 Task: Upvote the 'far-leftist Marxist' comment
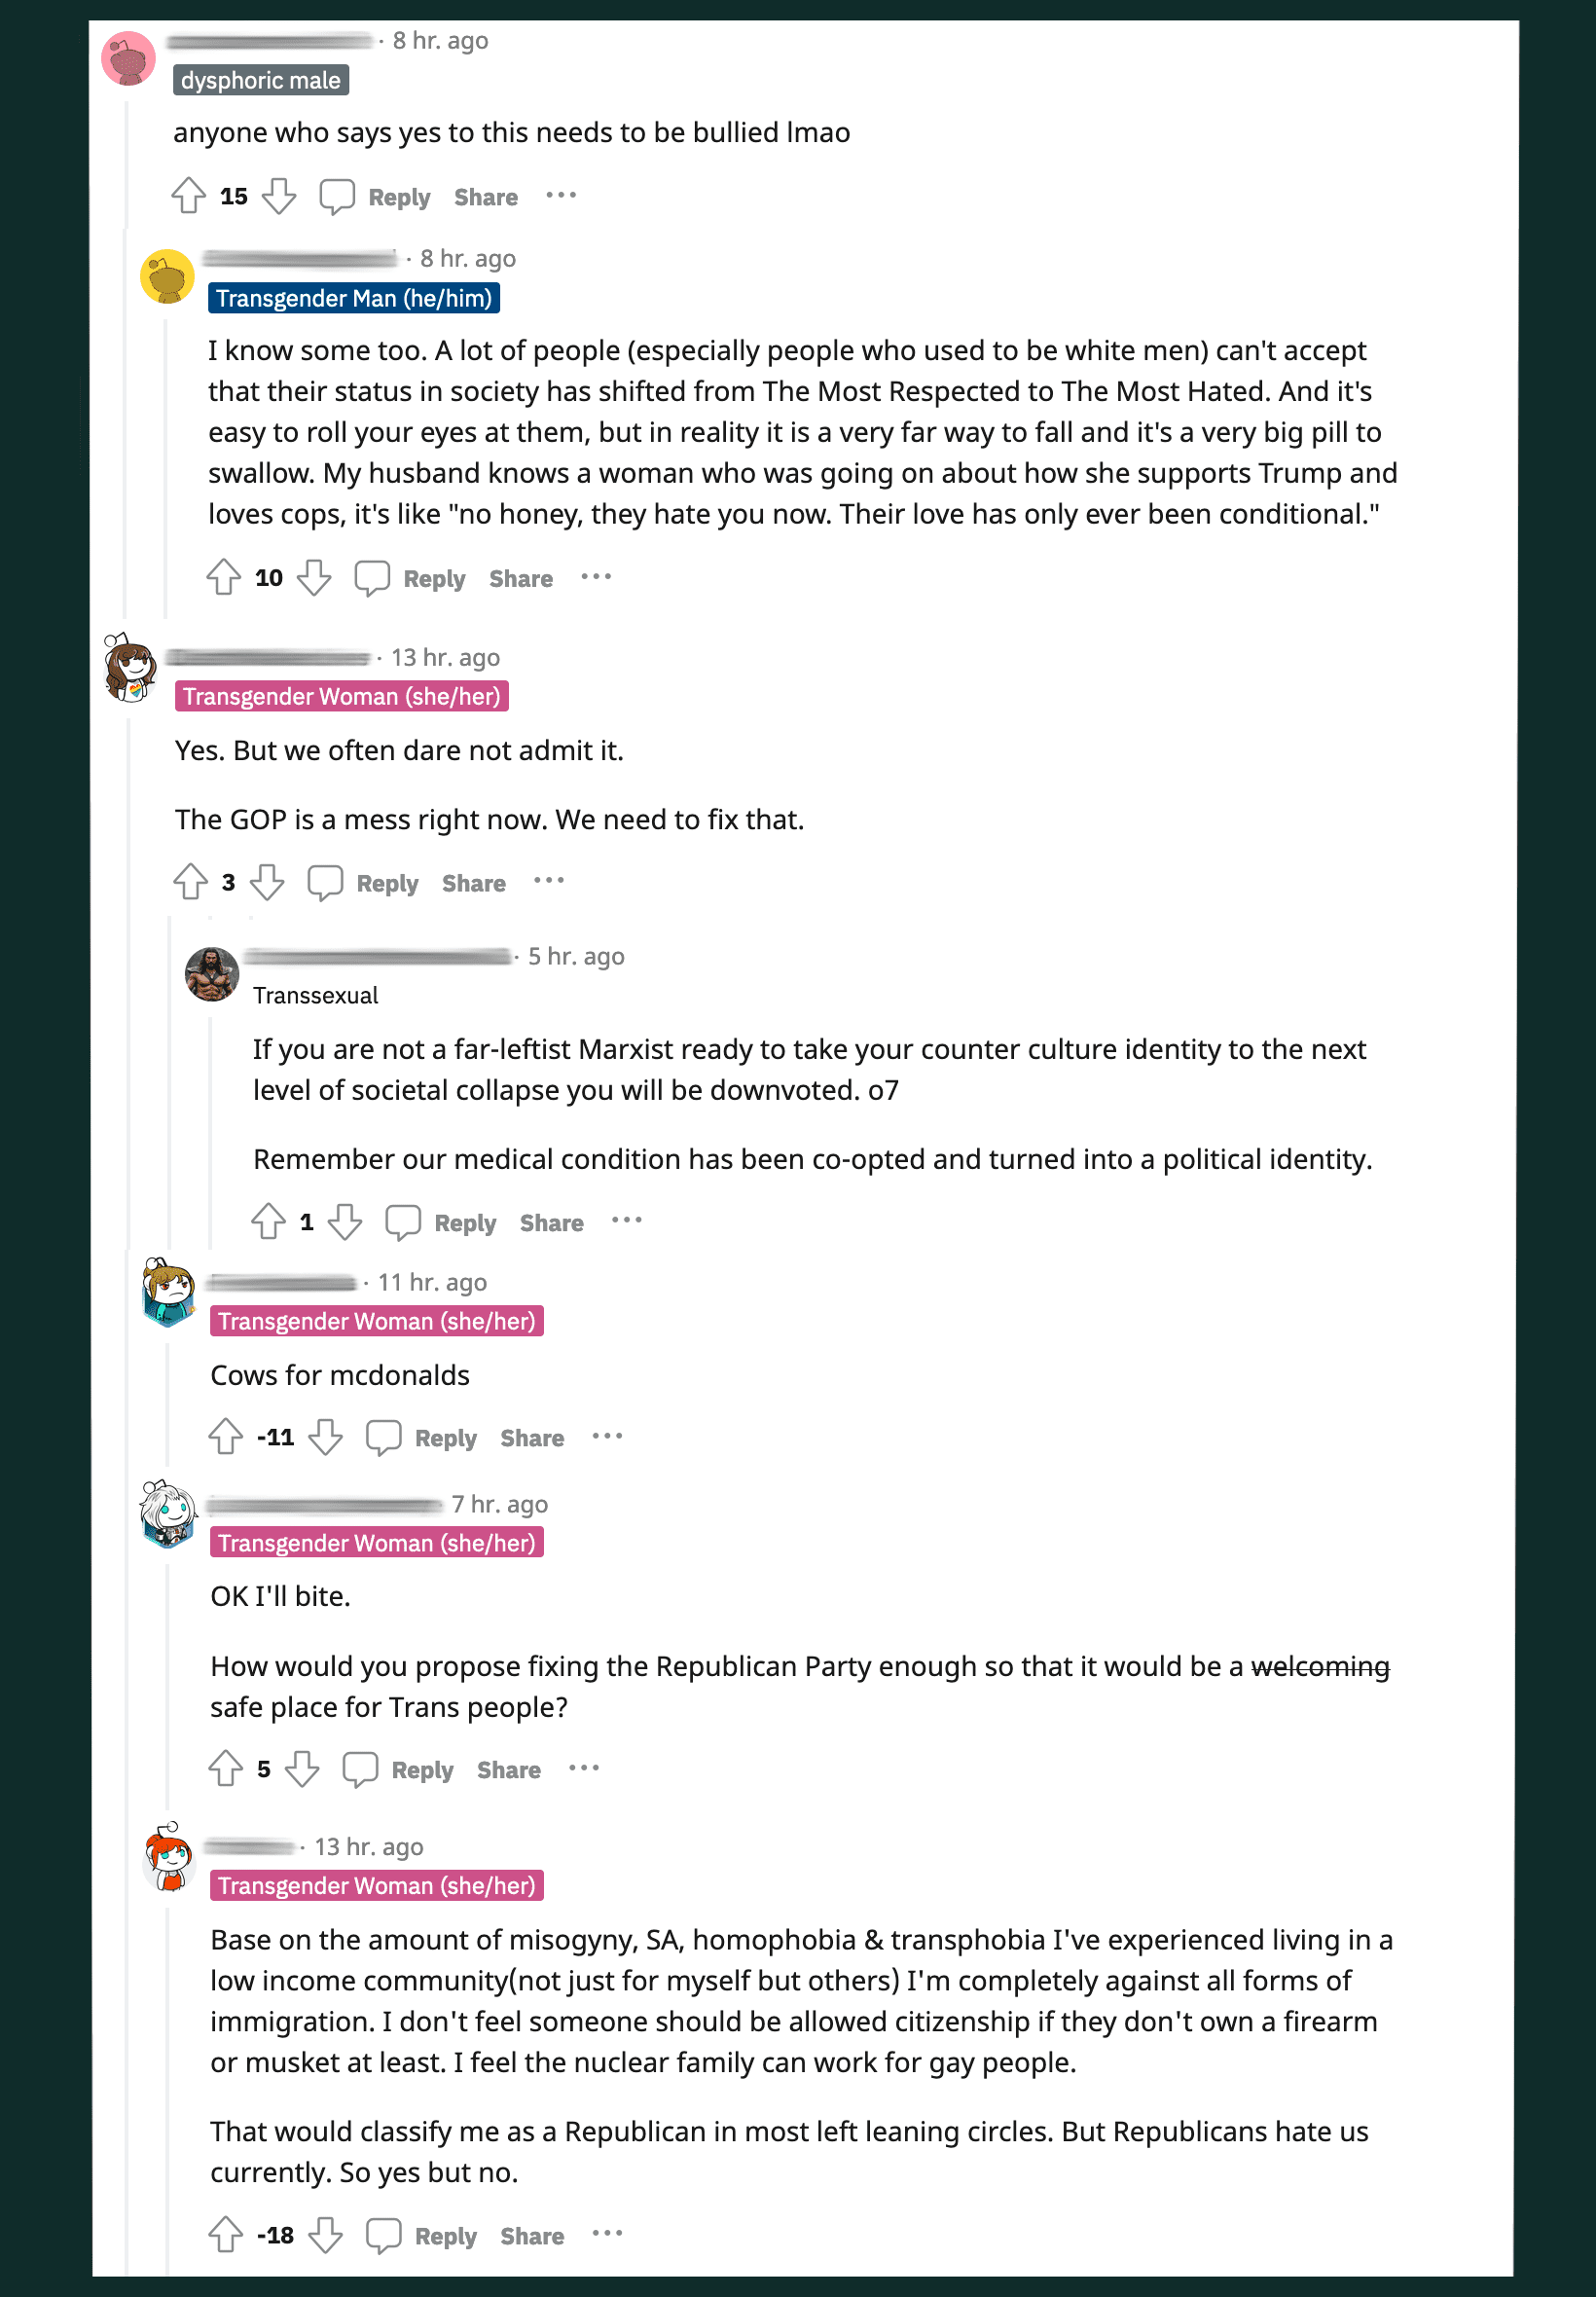coord(268,1221)
